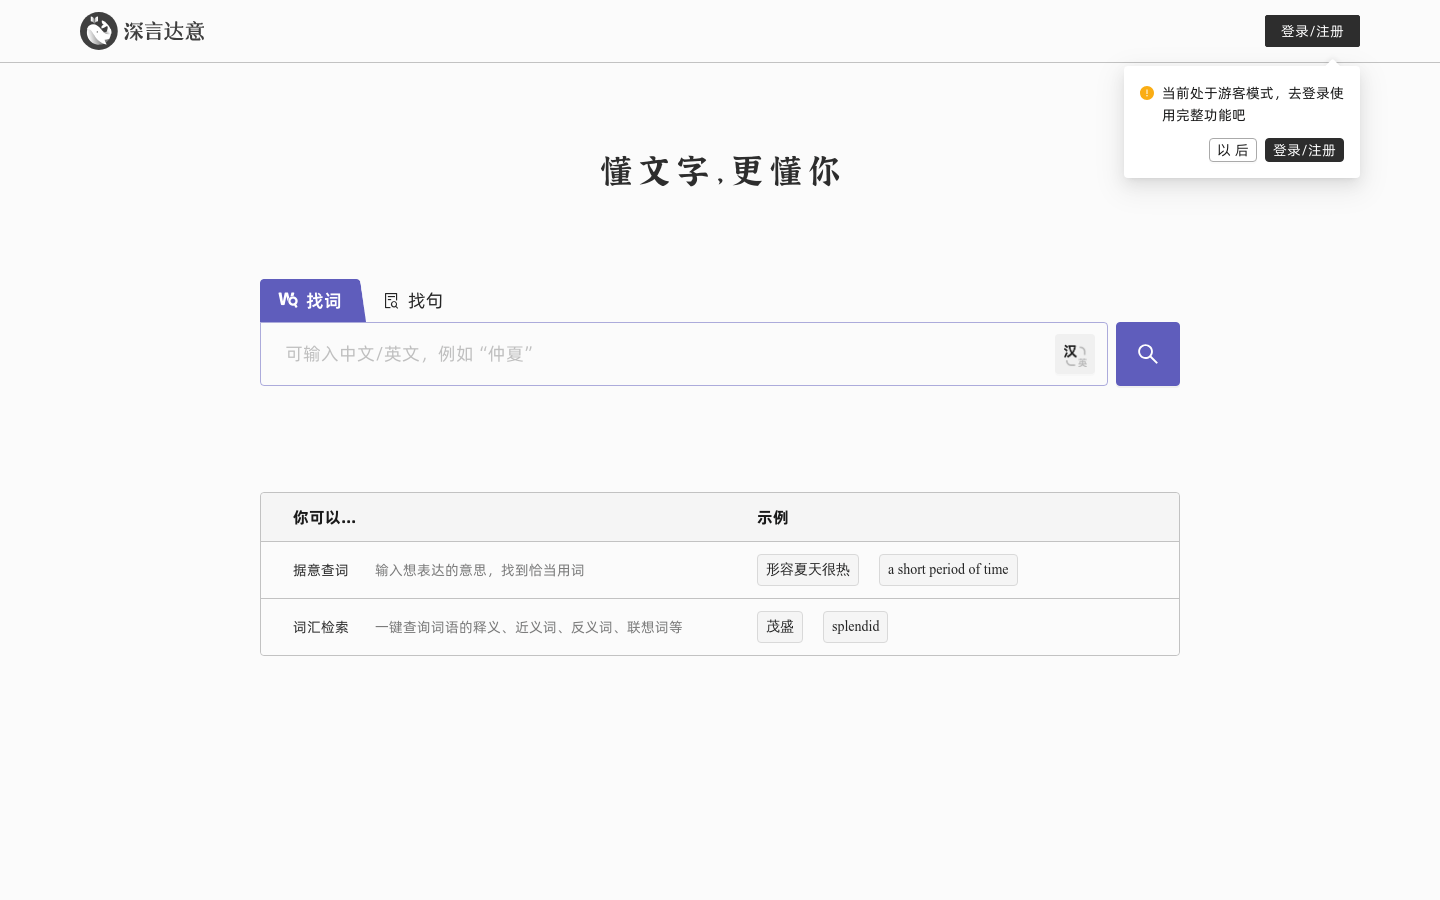Click the document-search icon beside 找句
The image size is (1440, 900).
(x=391, y=300)
